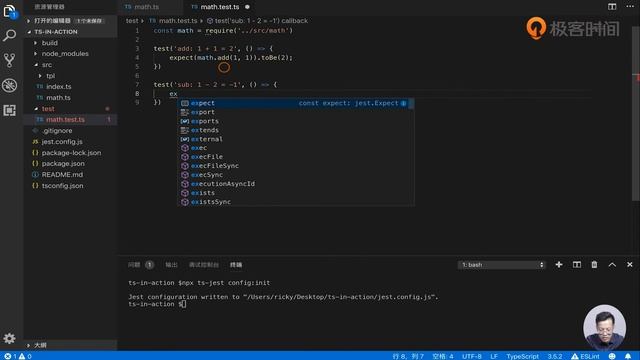Open the Problems panel tab
This screenshot has height=360, width=640.
coord(140,265)
